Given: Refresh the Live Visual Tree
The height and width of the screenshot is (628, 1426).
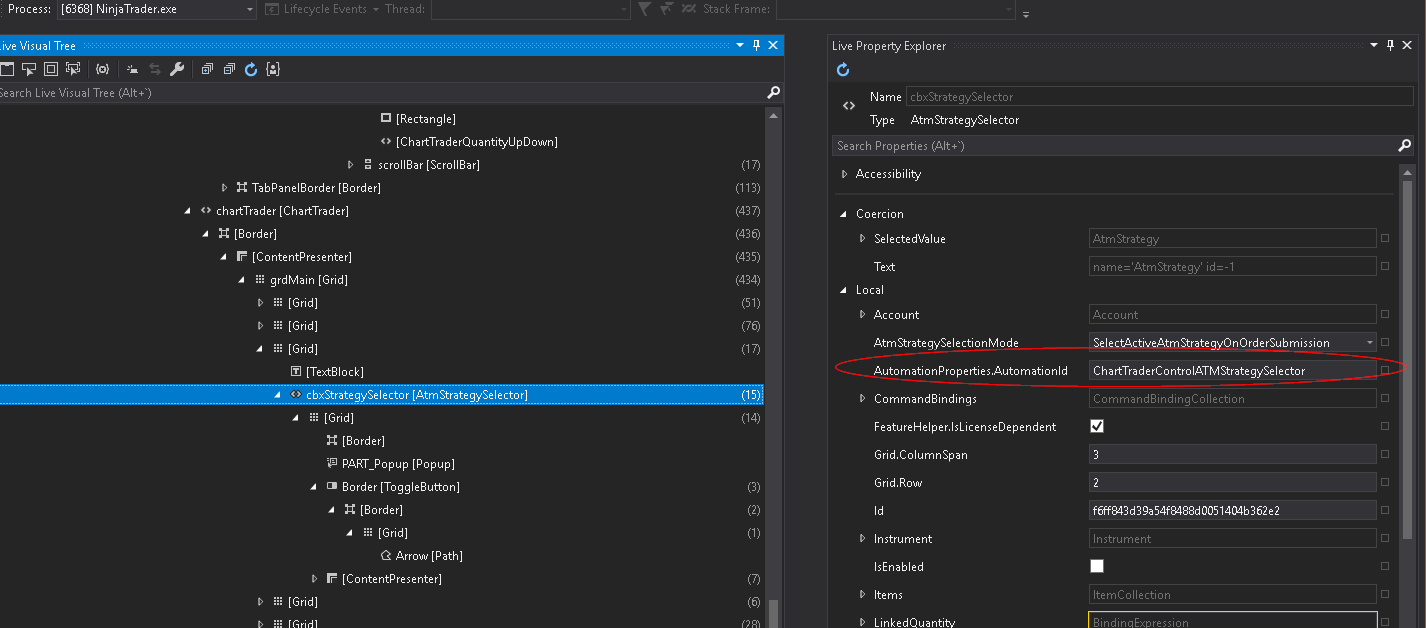Looking at the screenshot, I should [x=251, y=69].
